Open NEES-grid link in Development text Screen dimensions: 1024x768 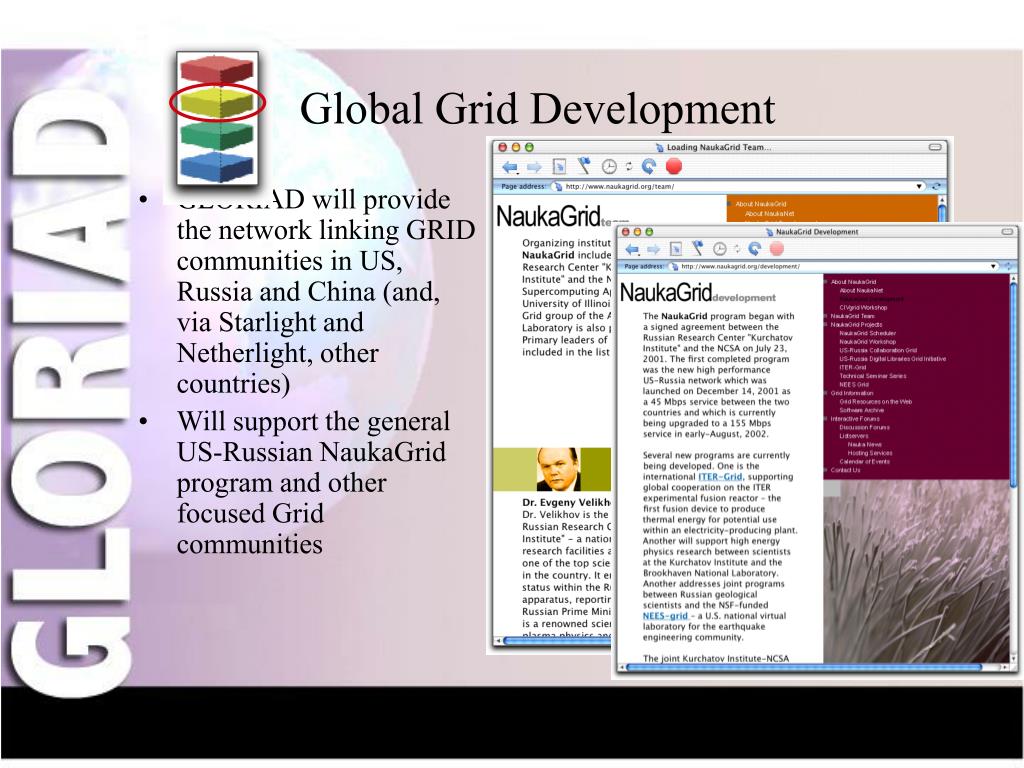click(x=665, y=616)
